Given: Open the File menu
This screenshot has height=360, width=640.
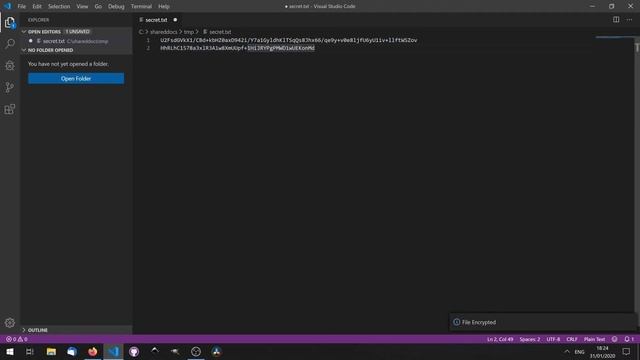Looking at the screenshot, I should (x=22, y=6).
